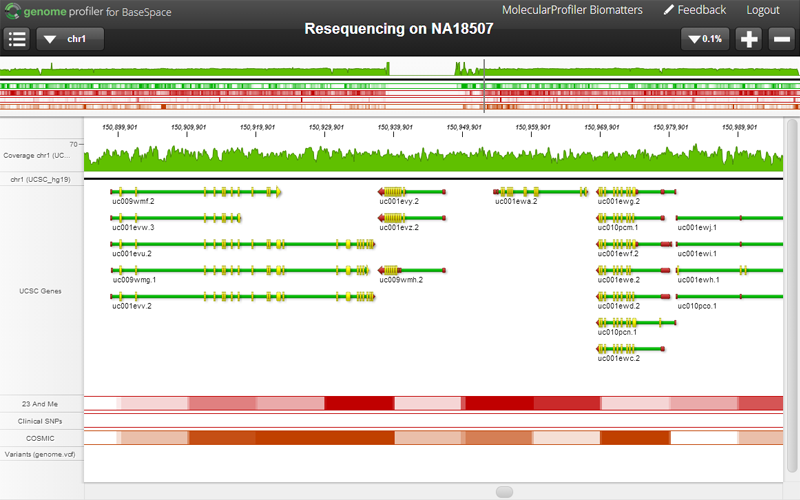
Task: Open the 0.1% zoom level dropdown
Action: pyautogui.click(x=705, y=39)
